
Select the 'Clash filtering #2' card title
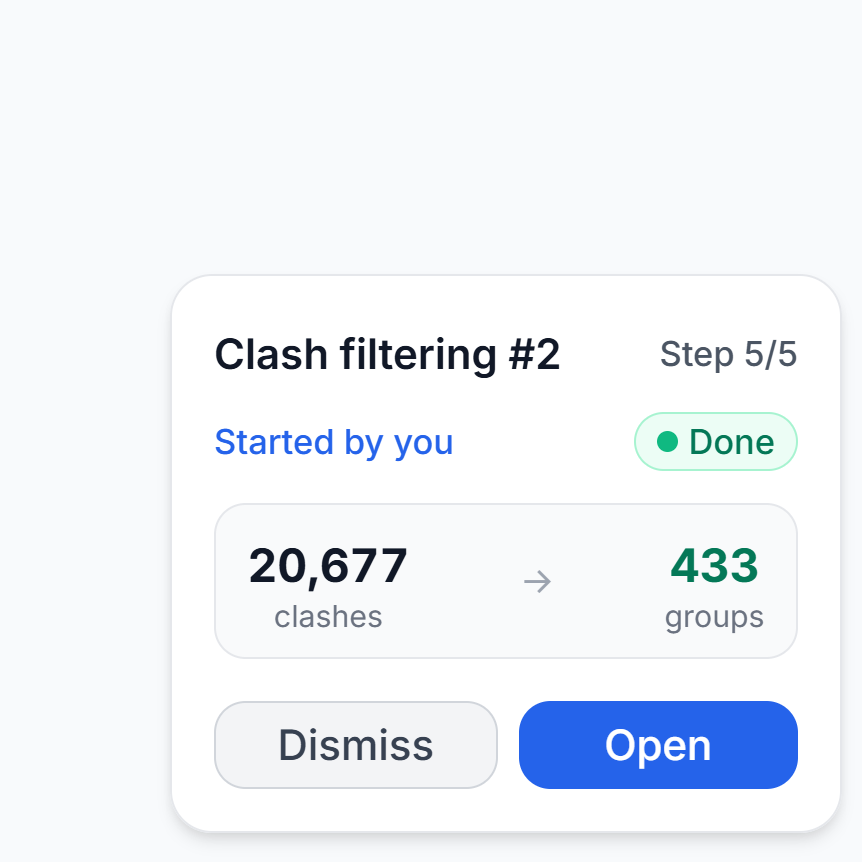[x=387, y=355]
